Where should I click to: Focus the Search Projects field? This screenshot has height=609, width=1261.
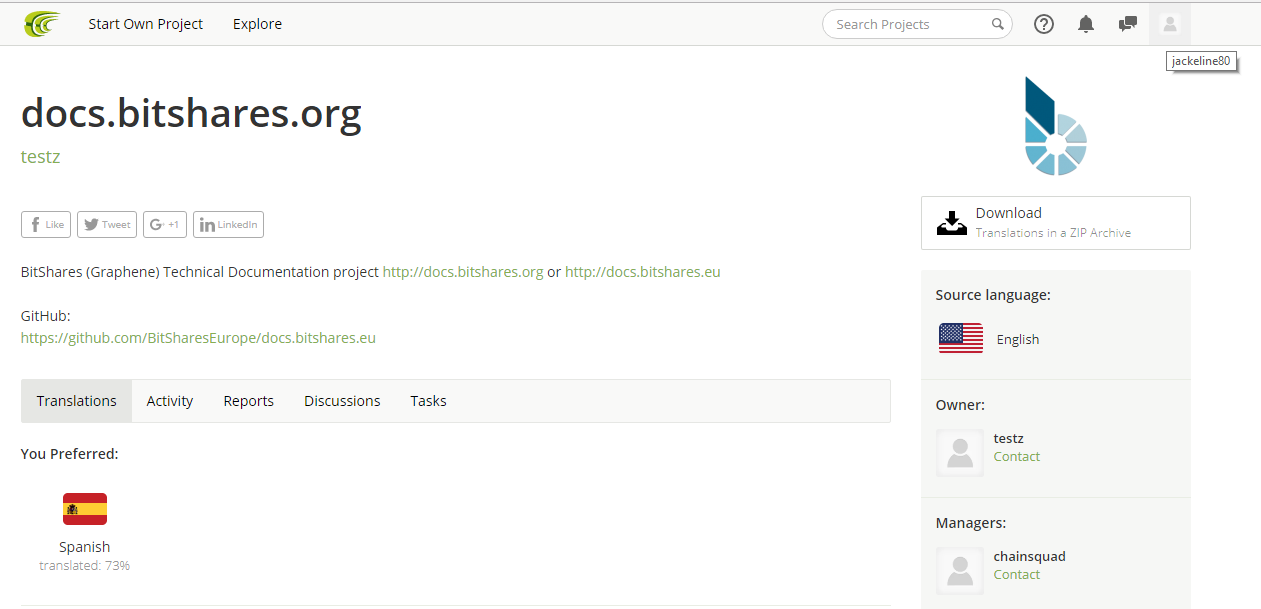click(x=917, y=24)
